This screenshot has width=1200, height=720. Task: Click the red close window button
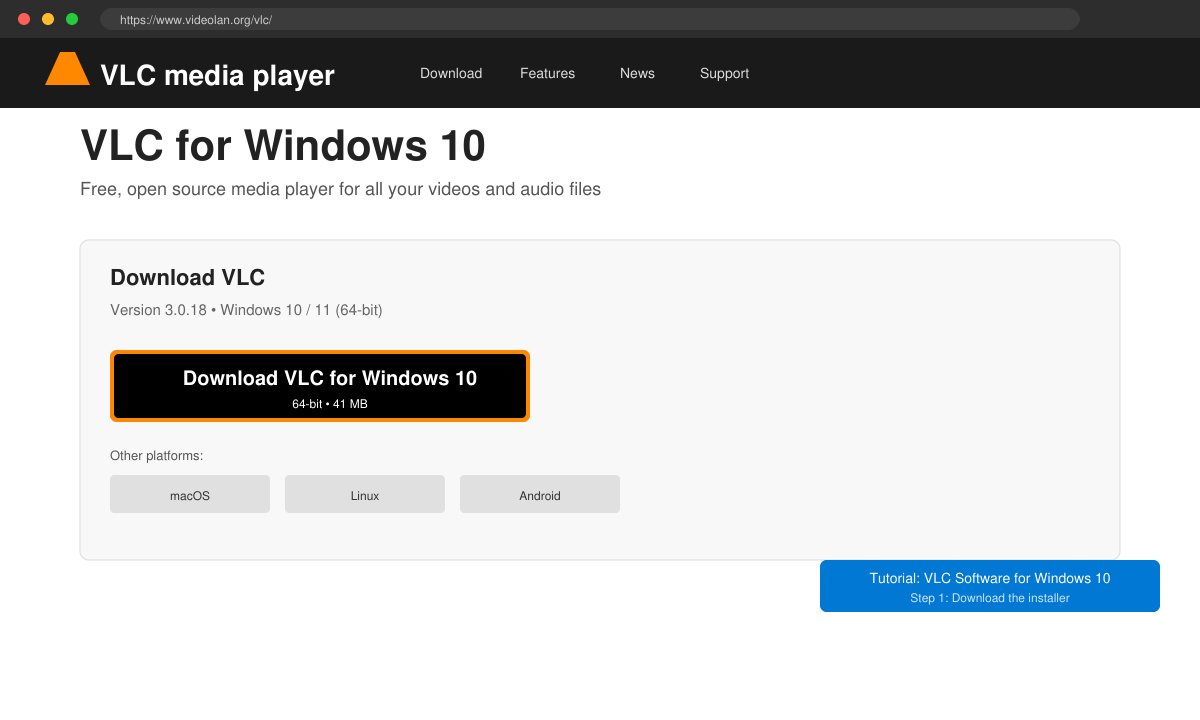tap(24, 19)
